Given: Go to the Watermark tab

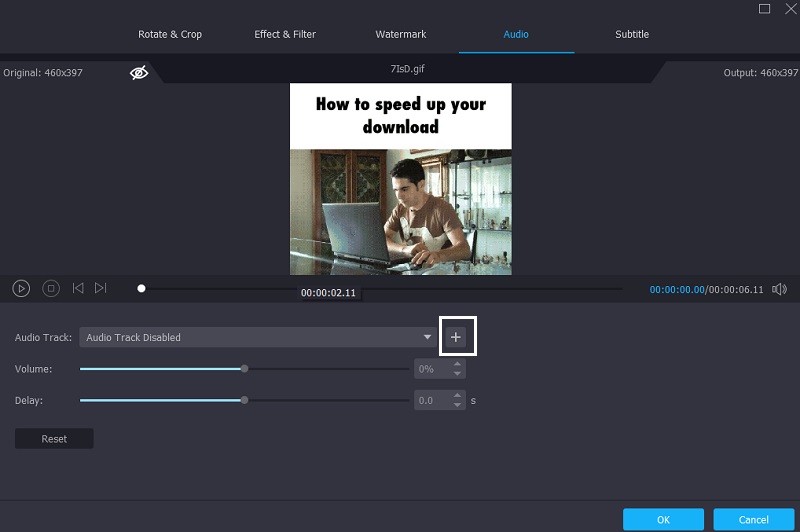Looking at the screenshot, I should point(401,34).
